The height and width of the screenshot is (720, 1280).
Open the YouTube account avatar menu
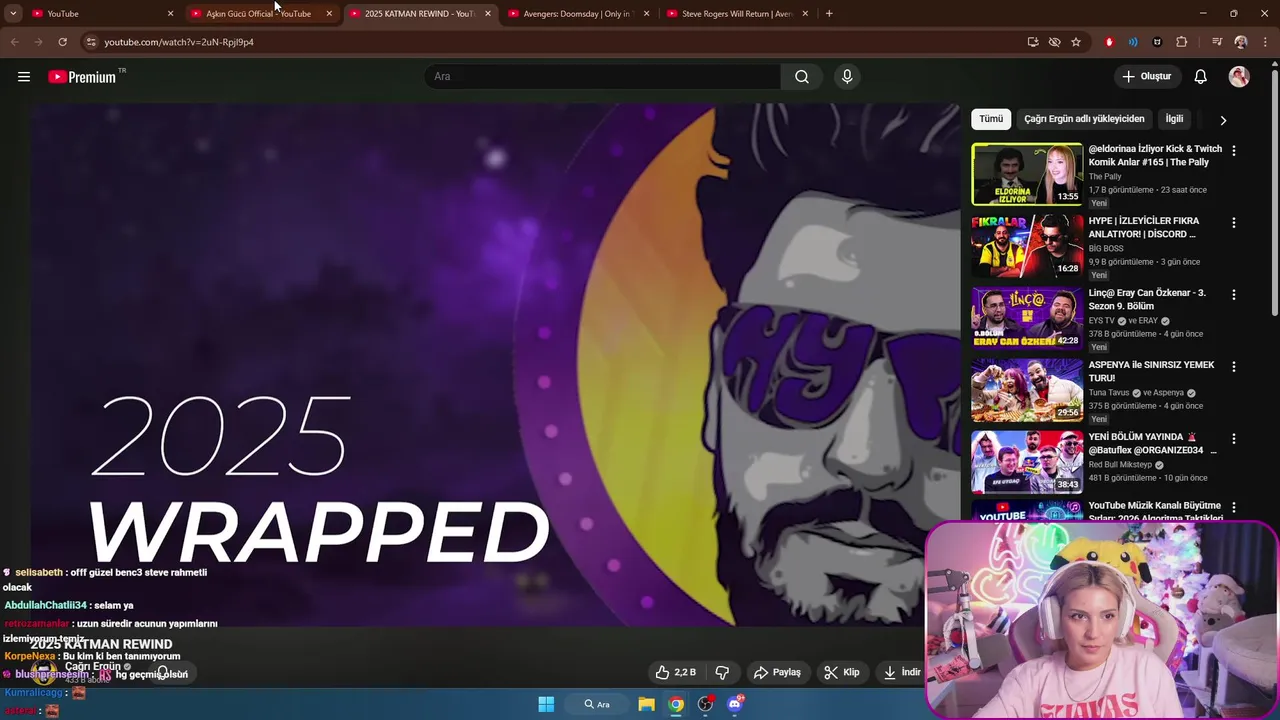pyautogui.click(x=1239, y=77)
